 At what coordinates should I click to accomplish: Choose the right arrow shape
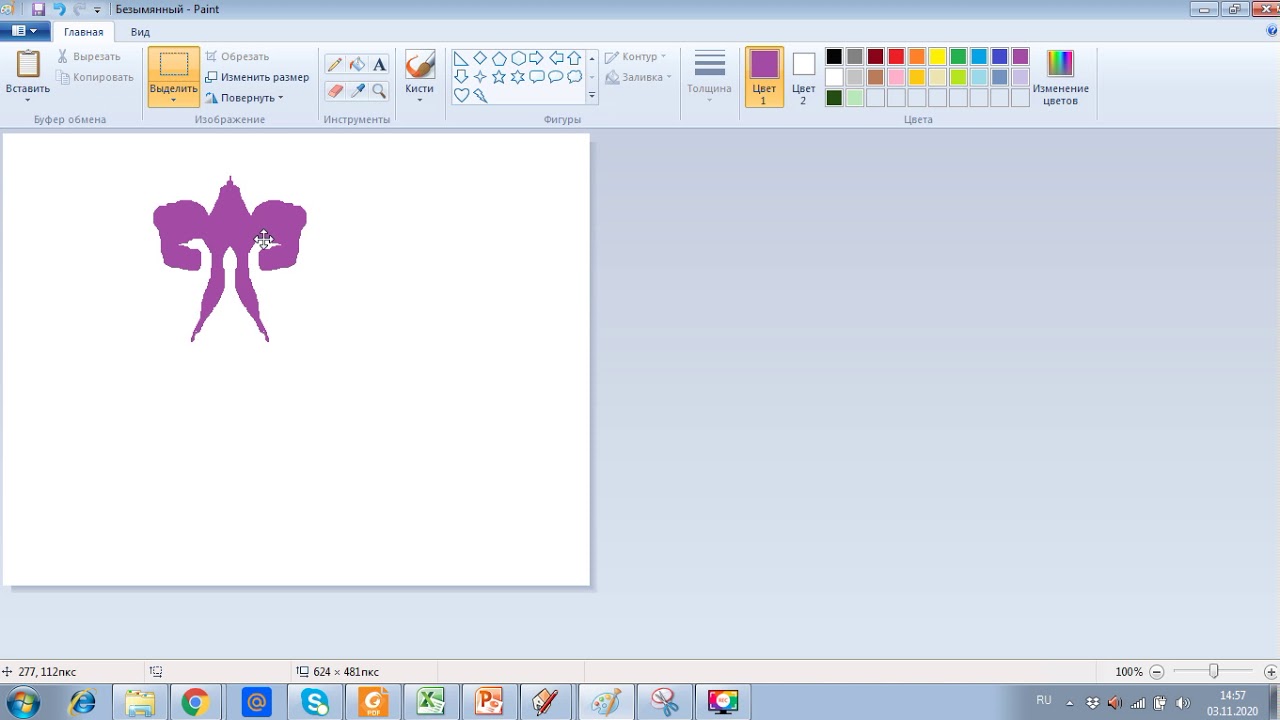[537, 58]
